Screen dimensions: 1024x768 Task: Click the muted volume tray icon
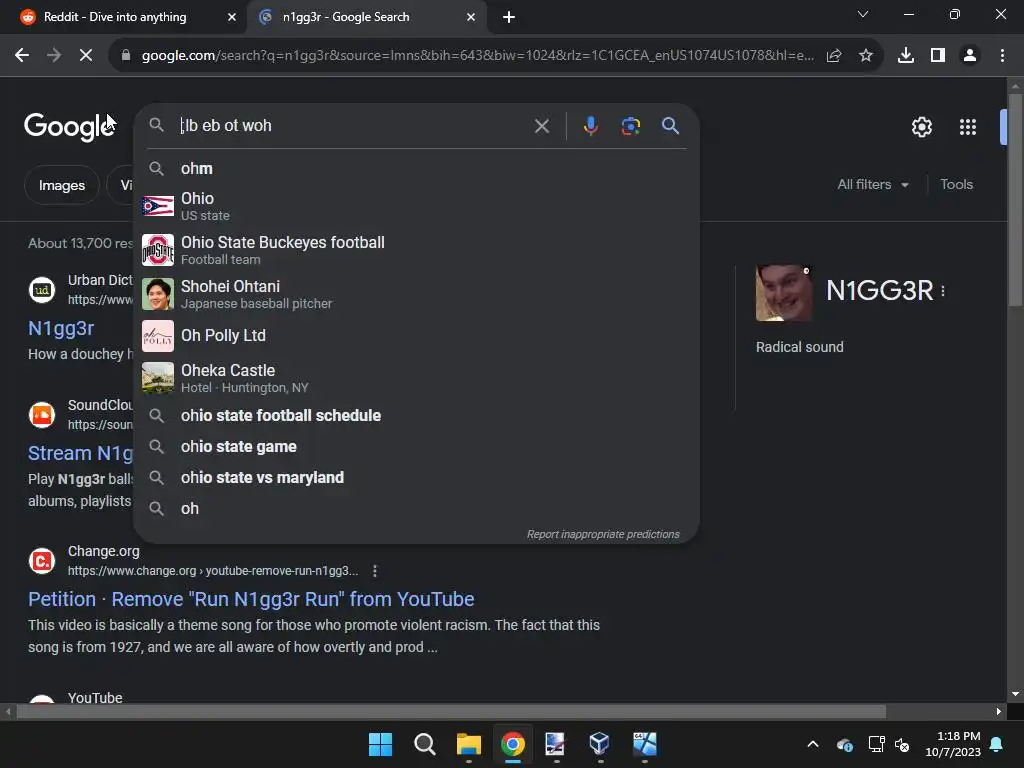coord(903,744)
